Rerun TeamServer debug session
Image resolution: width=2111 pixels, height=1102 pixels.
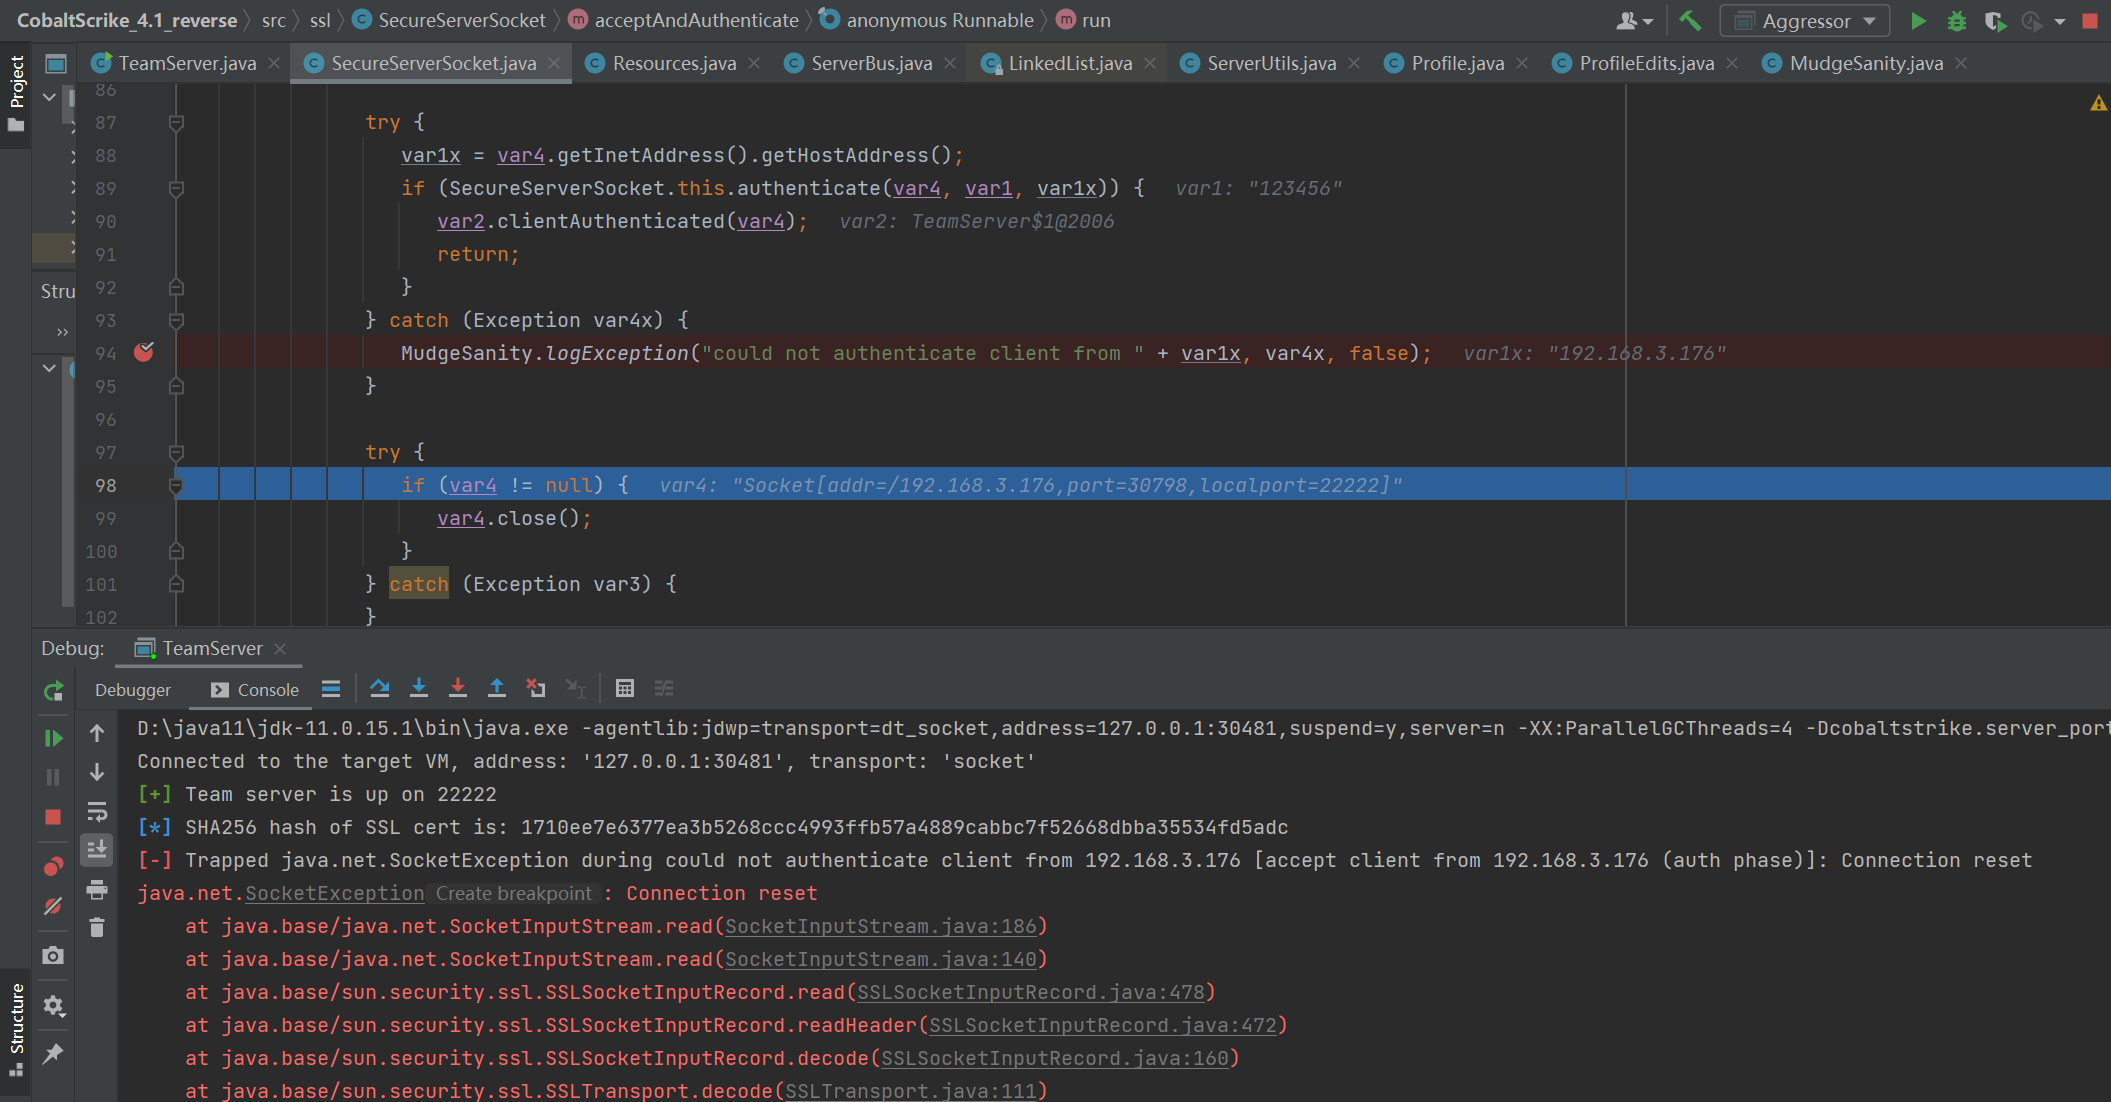coord(54,690)
